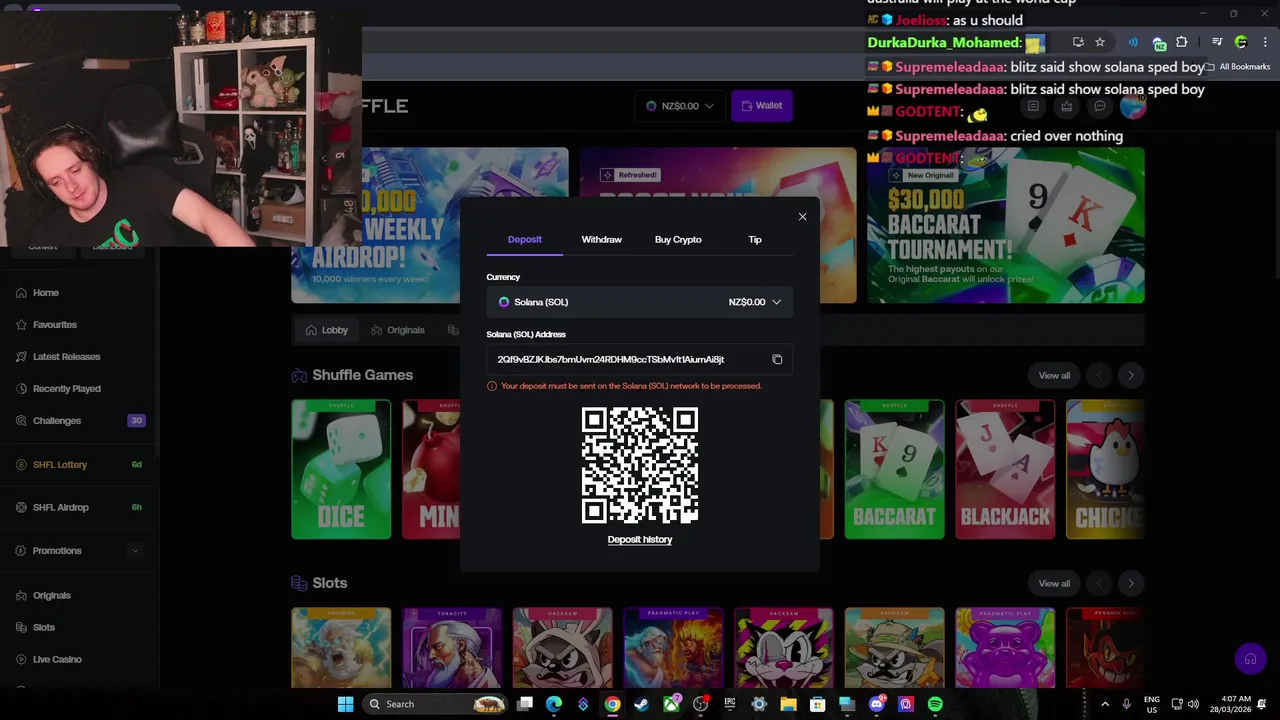Screen dimensions: 1280x720
Task: Click the install app icon in address bar
Action: pos(1078,42)
